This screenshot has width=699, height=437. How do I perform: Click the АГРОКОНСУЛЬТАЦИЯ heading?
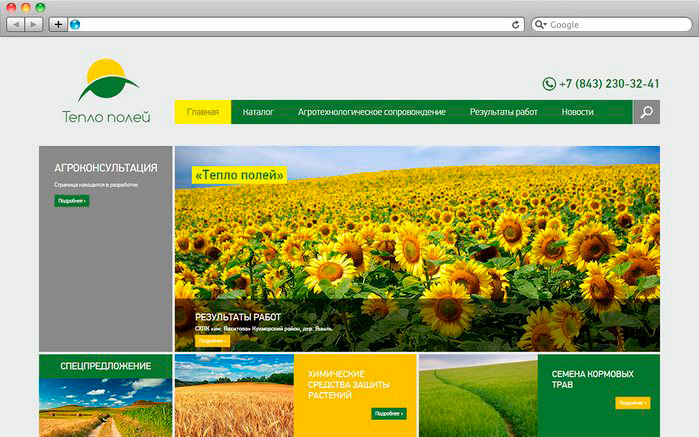click(x=106, y=168)
